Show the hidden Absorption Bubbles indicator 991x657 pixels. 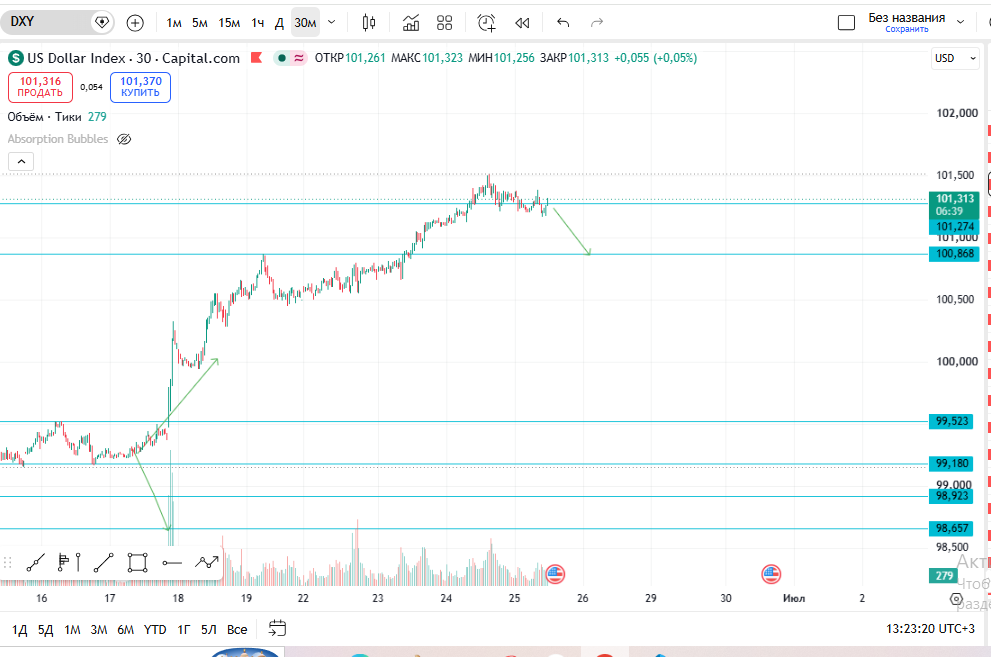[x=124, y=139]
